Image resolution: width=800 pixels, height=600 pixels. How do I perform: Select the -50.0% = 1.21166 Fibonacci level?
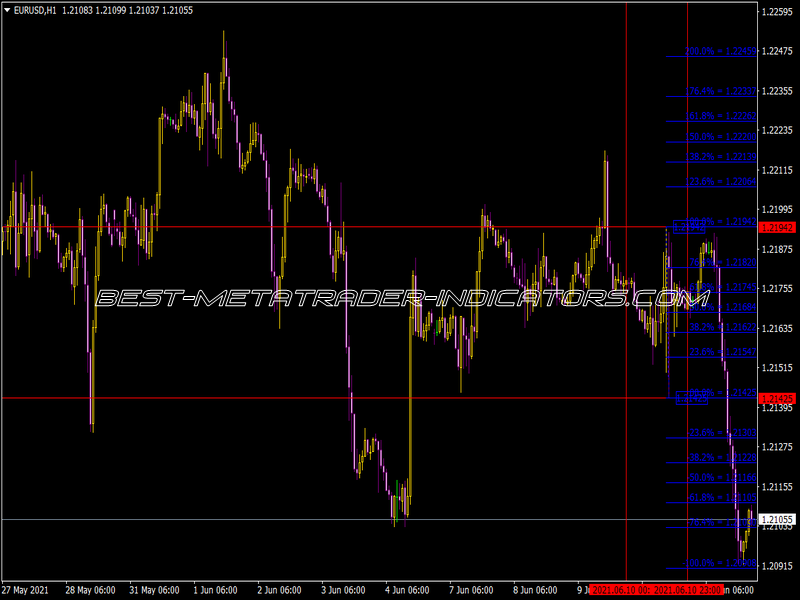(x=722, y=478)
